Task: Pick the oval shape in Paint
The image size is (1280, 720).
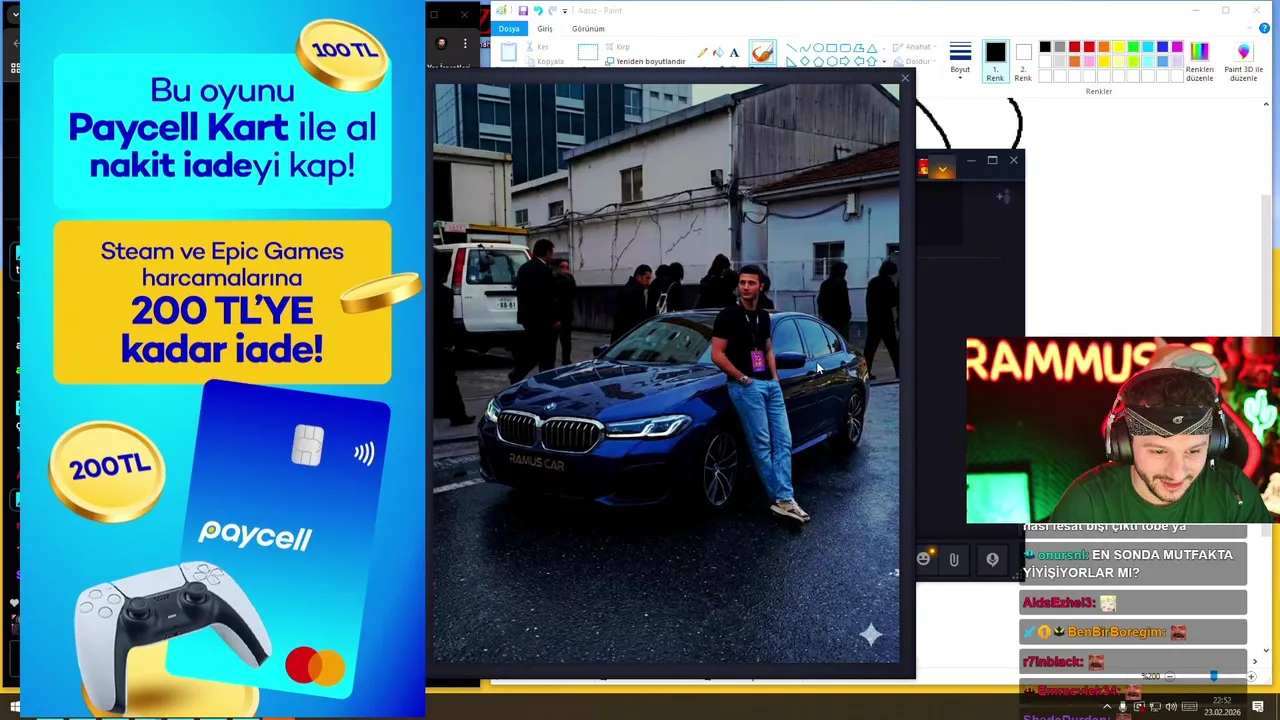Action: point(818,47)
